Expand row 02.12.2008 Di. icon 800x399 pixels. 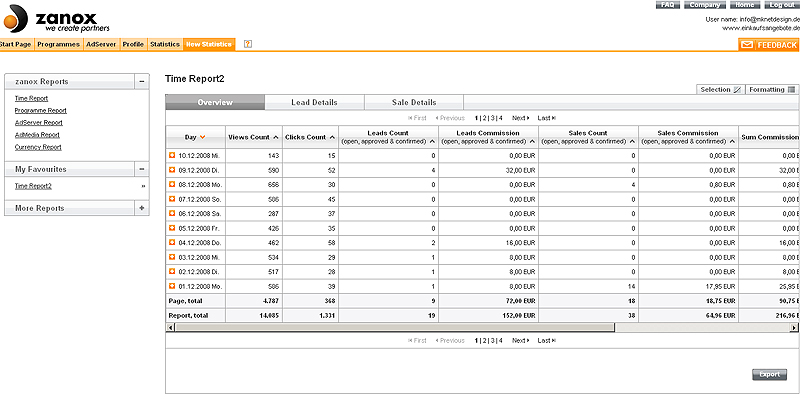pyautogui.click(x=172, y=271)
